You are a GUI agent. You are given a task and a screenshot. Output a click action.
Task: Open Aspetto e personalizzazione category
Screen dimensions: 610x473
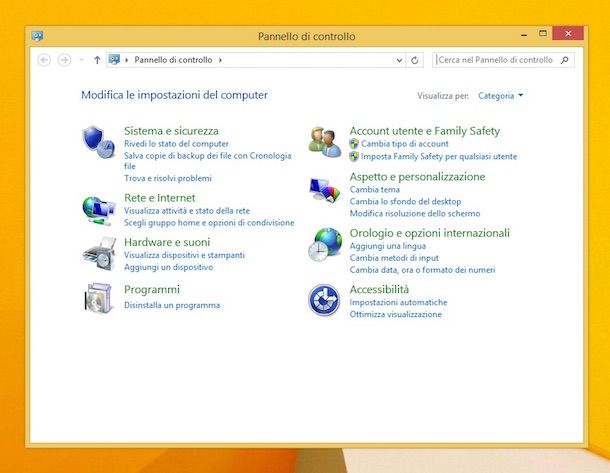[417, 177]
